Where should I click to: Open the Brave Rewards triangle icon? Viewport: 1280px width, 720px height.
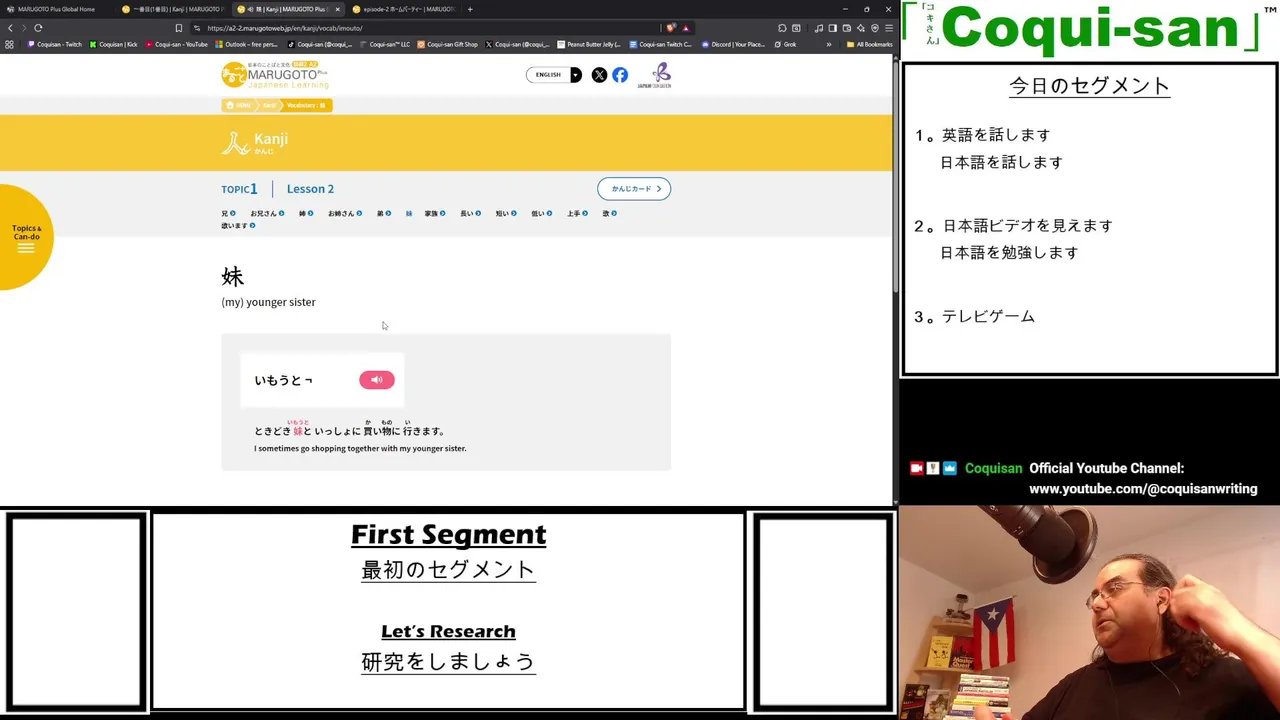(x=686, y=28)
